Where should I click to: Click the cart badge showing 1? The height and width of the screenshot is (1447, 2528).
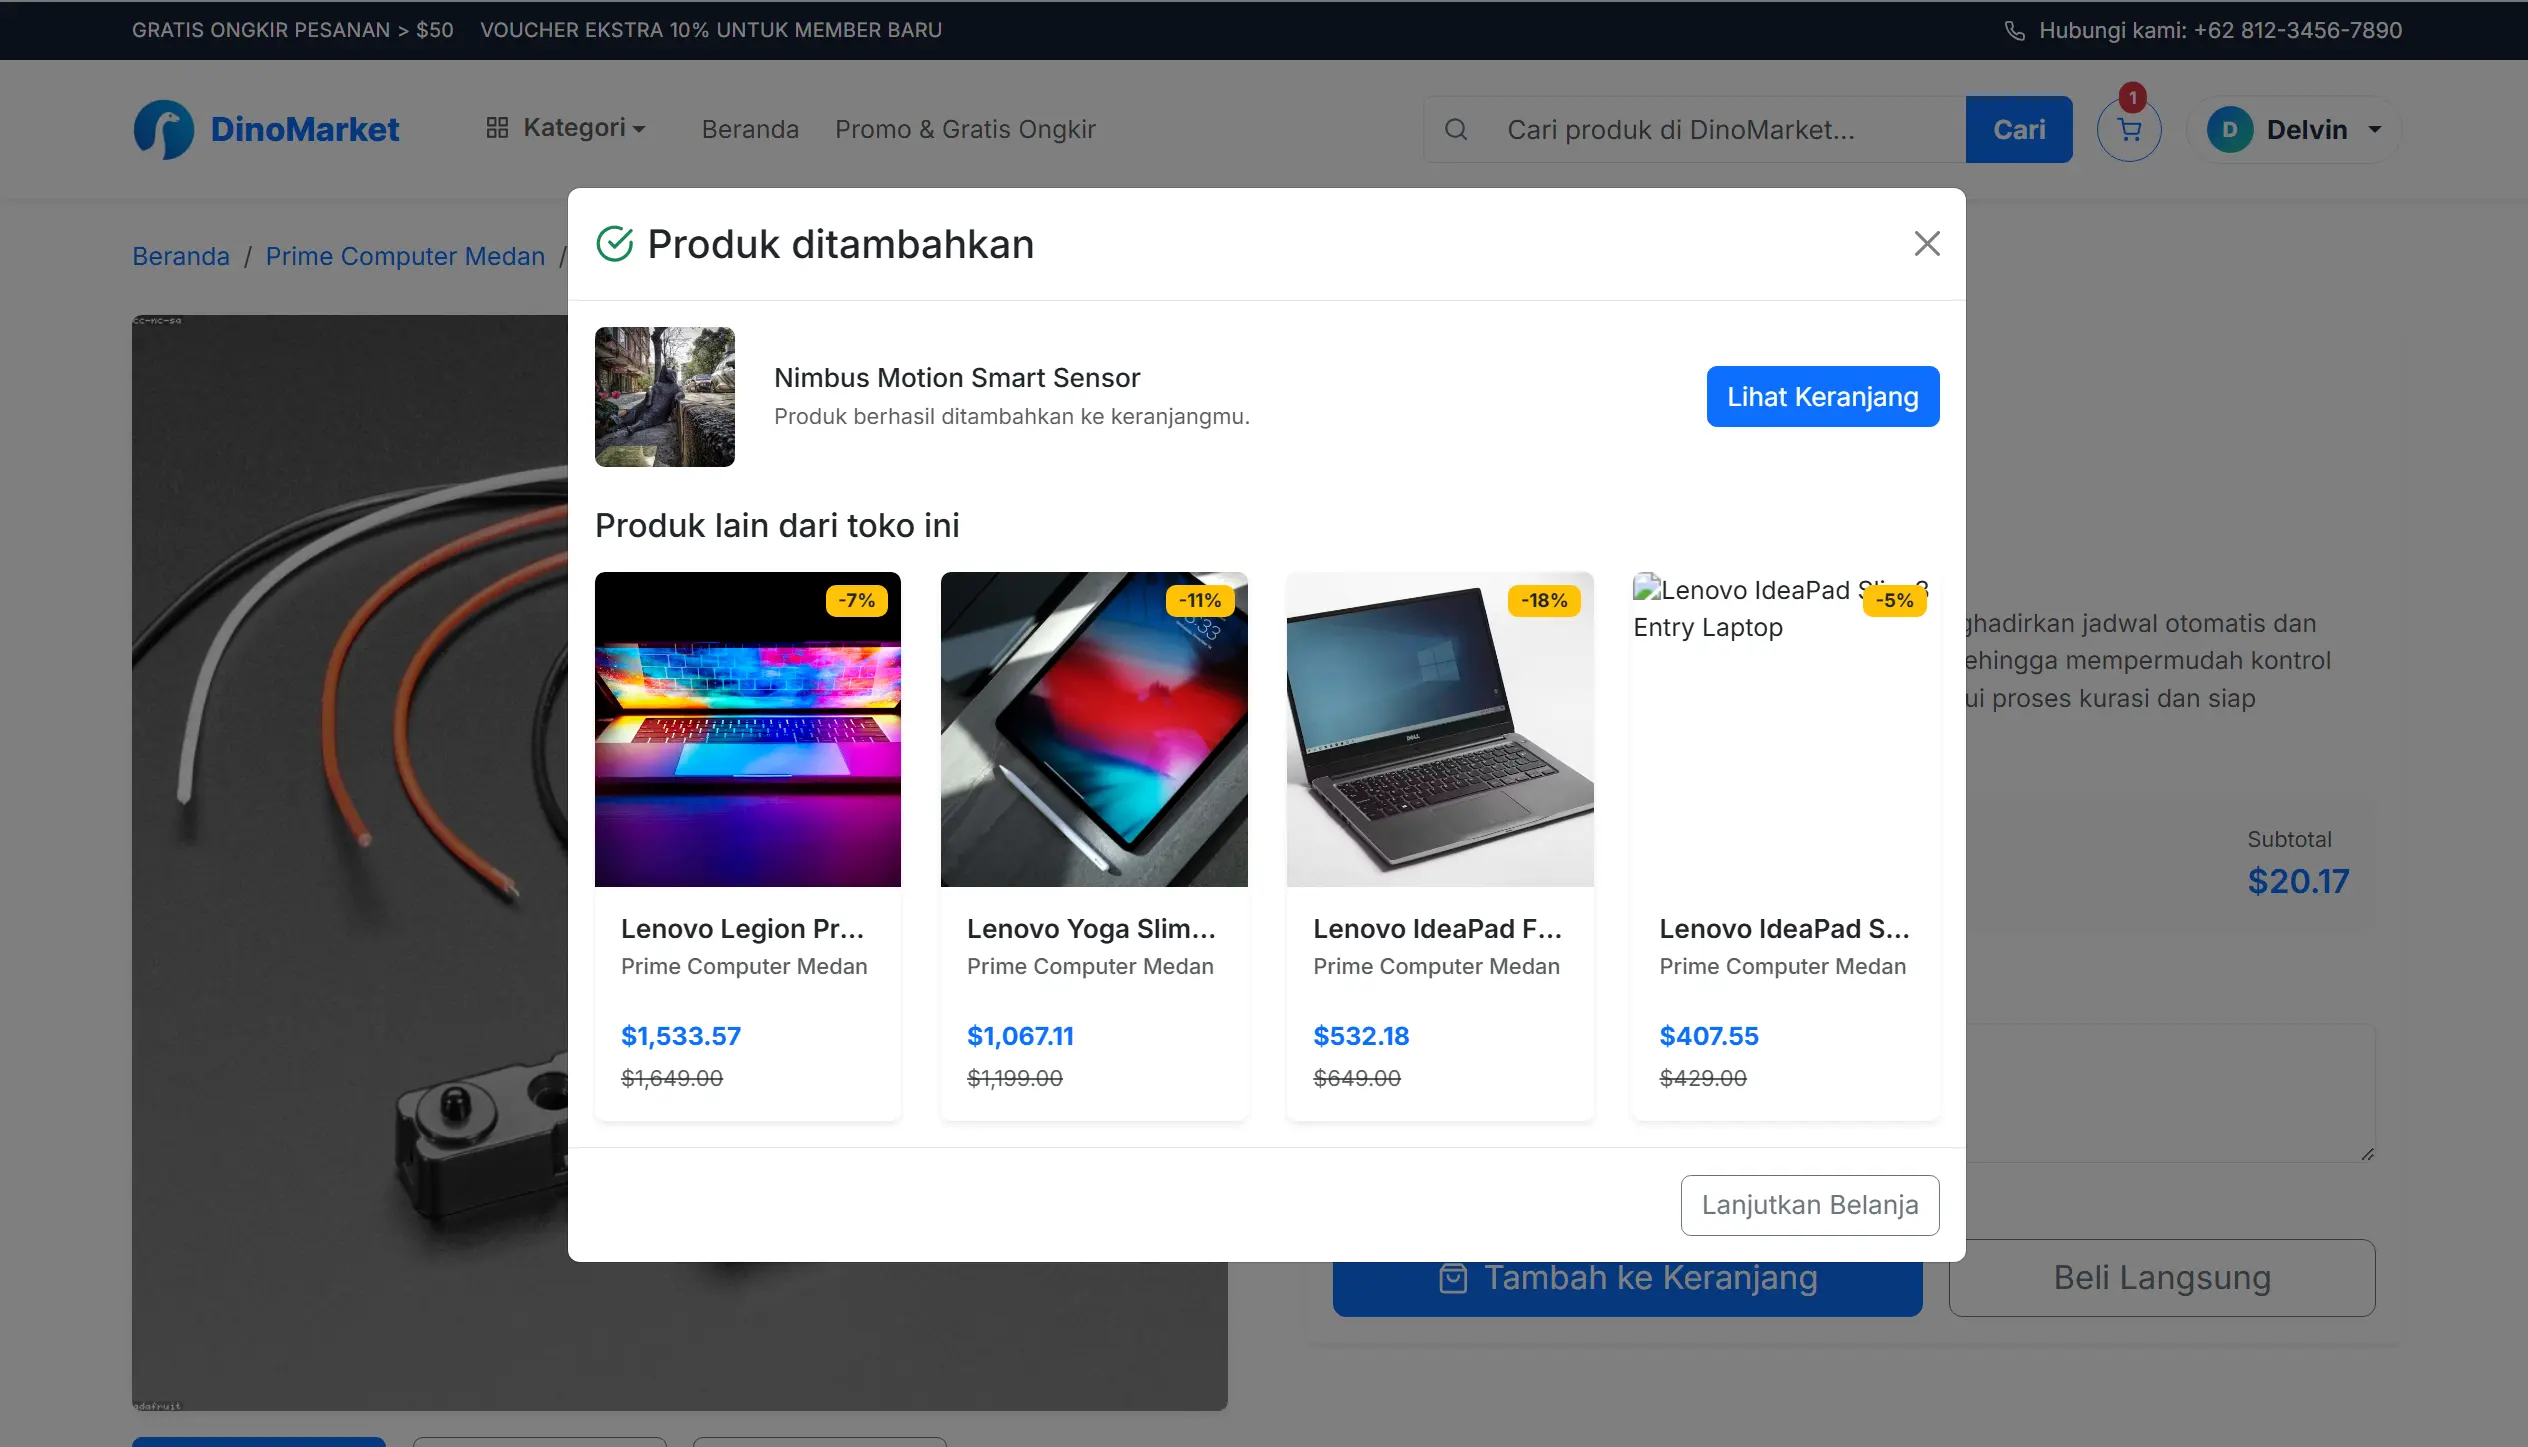(x=2133, y=97)
